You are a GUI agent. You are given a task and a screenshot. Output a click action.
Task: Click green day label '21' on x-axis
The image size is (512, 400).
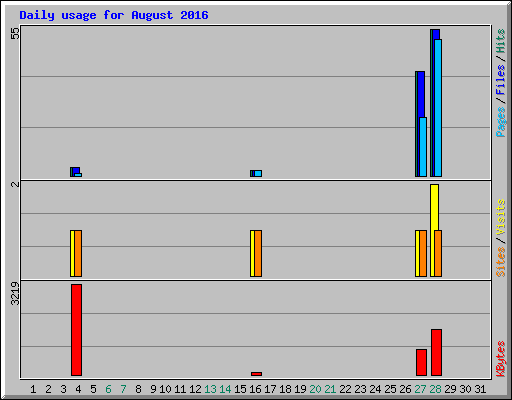(330, 389)
